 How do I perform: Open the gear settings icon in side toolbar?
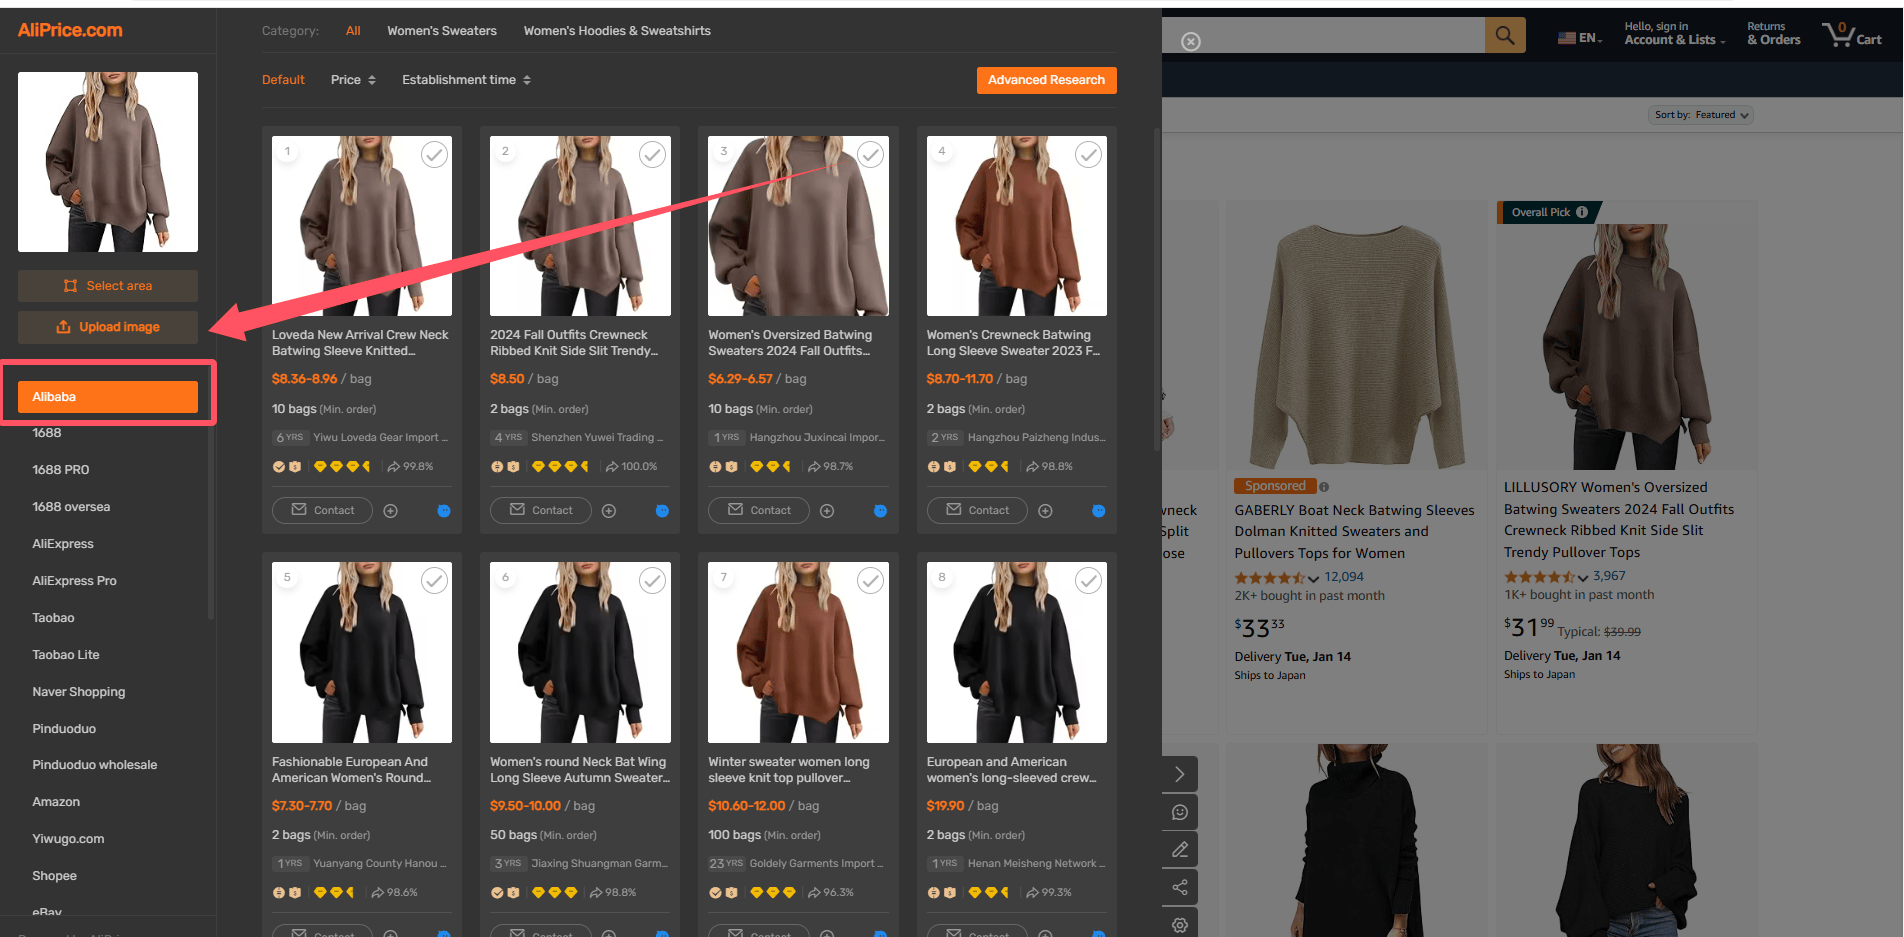coord(1180,924)
